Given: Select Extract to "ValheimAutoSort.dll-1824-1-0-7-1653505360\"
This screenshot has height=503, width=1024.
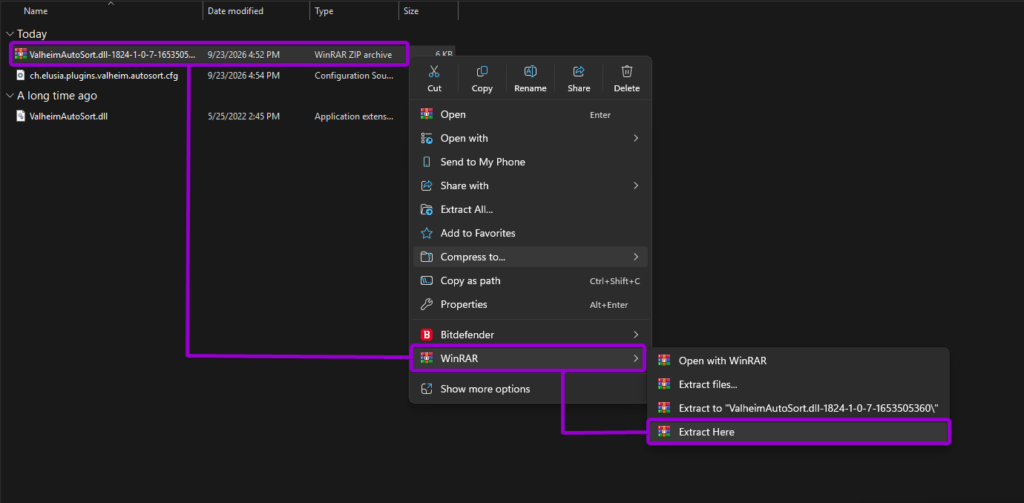Looking at the screenshot, I should coord(798,408).
